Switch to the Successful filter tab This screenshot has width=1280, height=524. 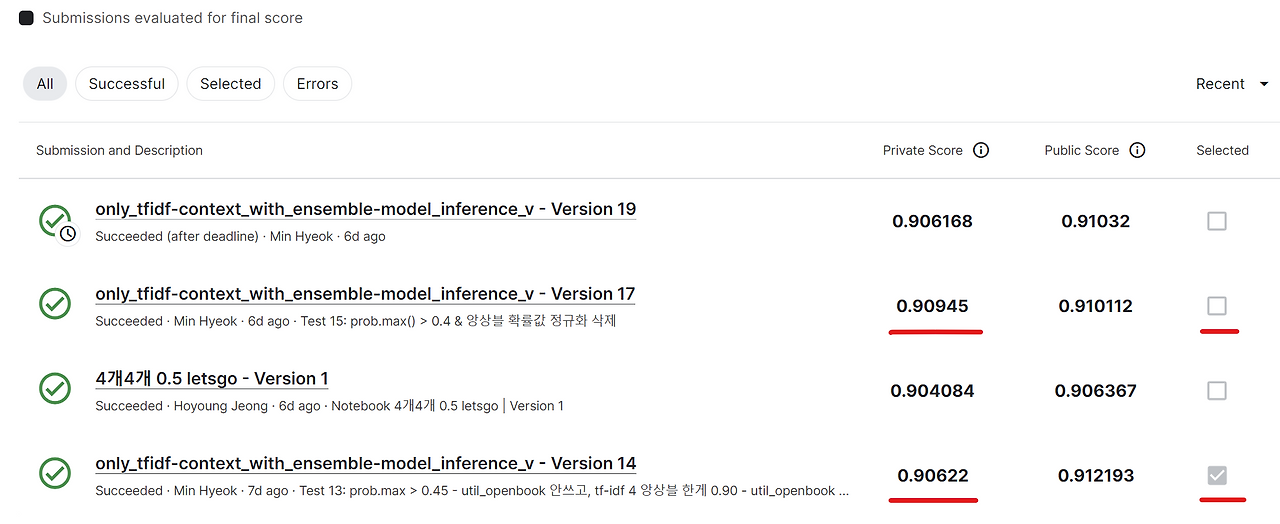[127, 84]
